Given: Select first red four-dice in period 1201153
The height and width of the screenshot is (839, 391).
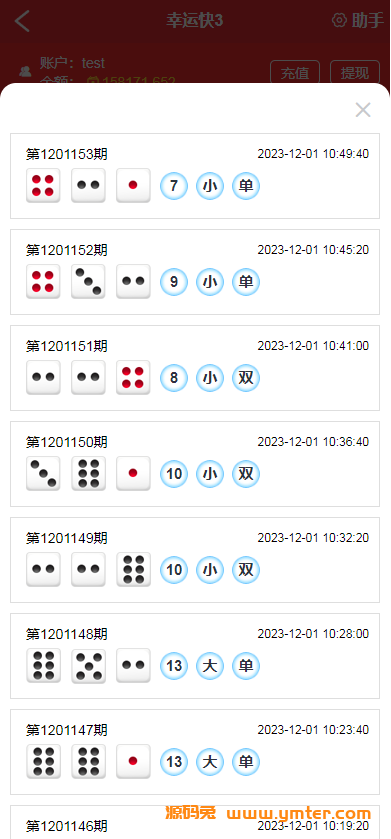Looking at the screenshot, I should tap(43, 186).
